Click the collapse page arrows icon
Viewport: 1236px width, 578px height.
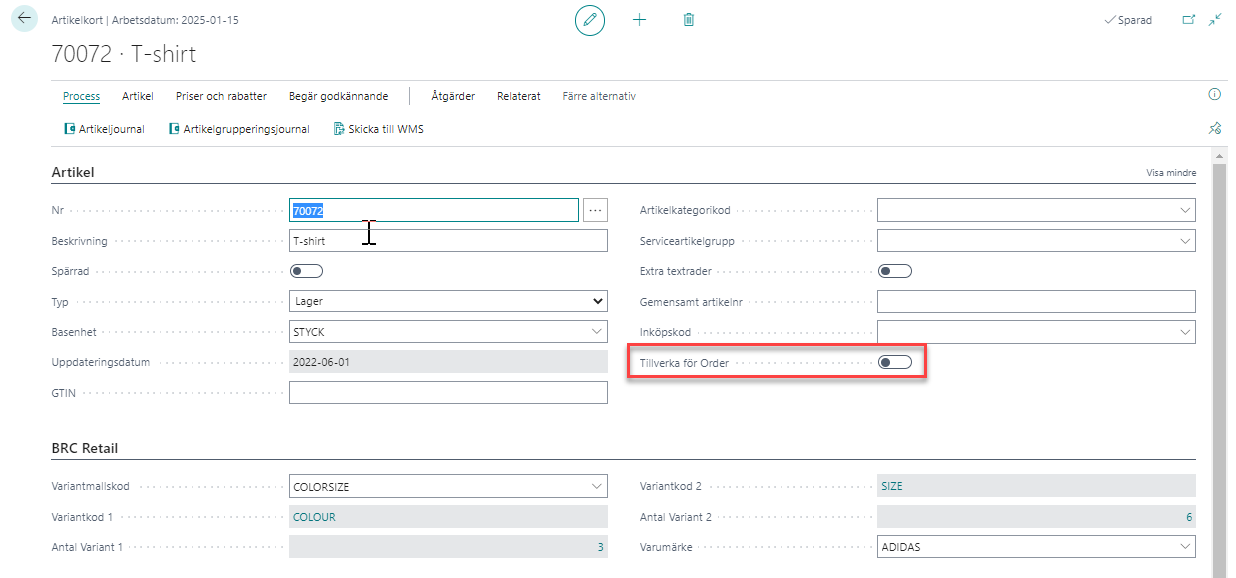click(x=1215, y=20)
